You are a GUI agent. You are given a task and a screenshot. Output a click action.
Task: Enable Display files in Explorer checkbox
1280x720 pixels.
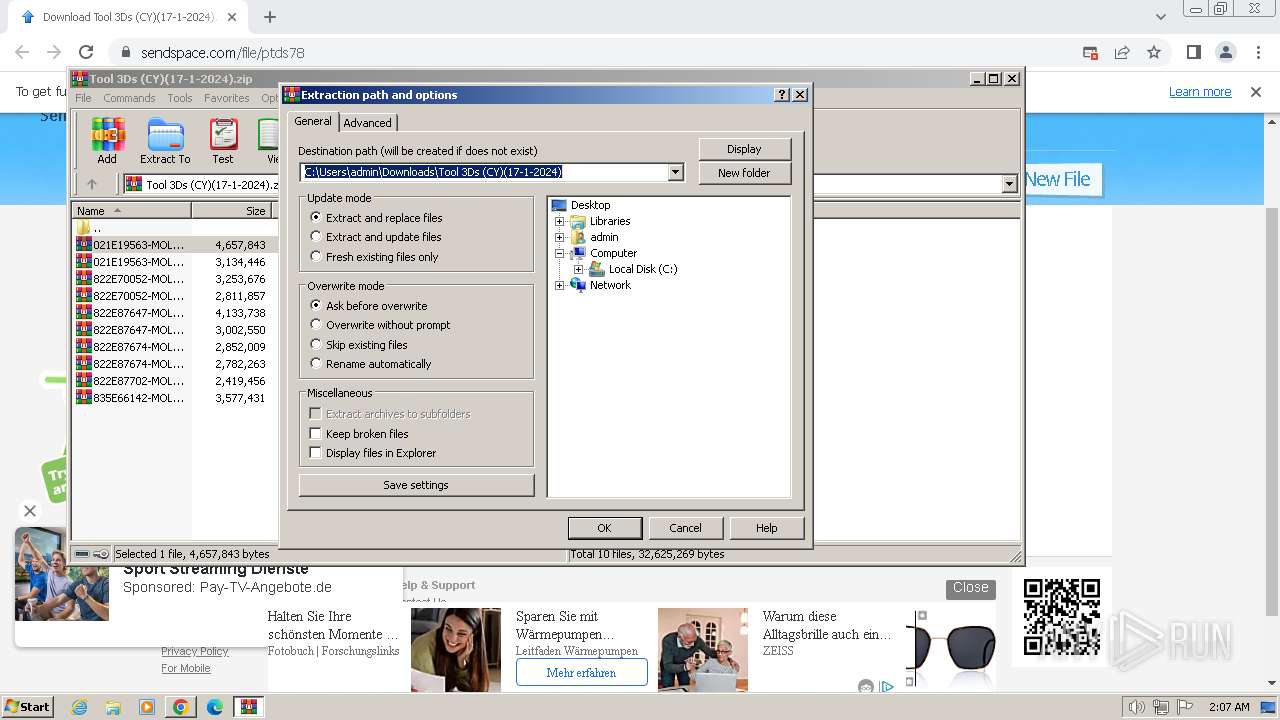(x=316, y=453)
